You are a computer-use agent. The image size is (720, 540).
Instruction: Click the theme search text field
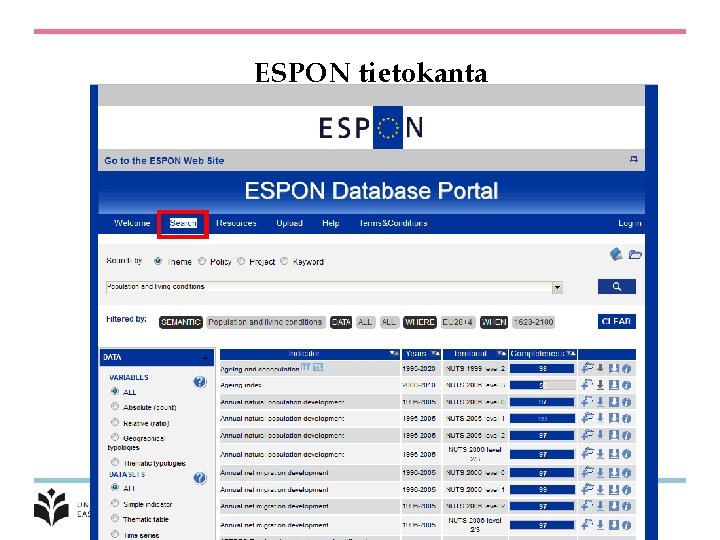tap(329, 287)
